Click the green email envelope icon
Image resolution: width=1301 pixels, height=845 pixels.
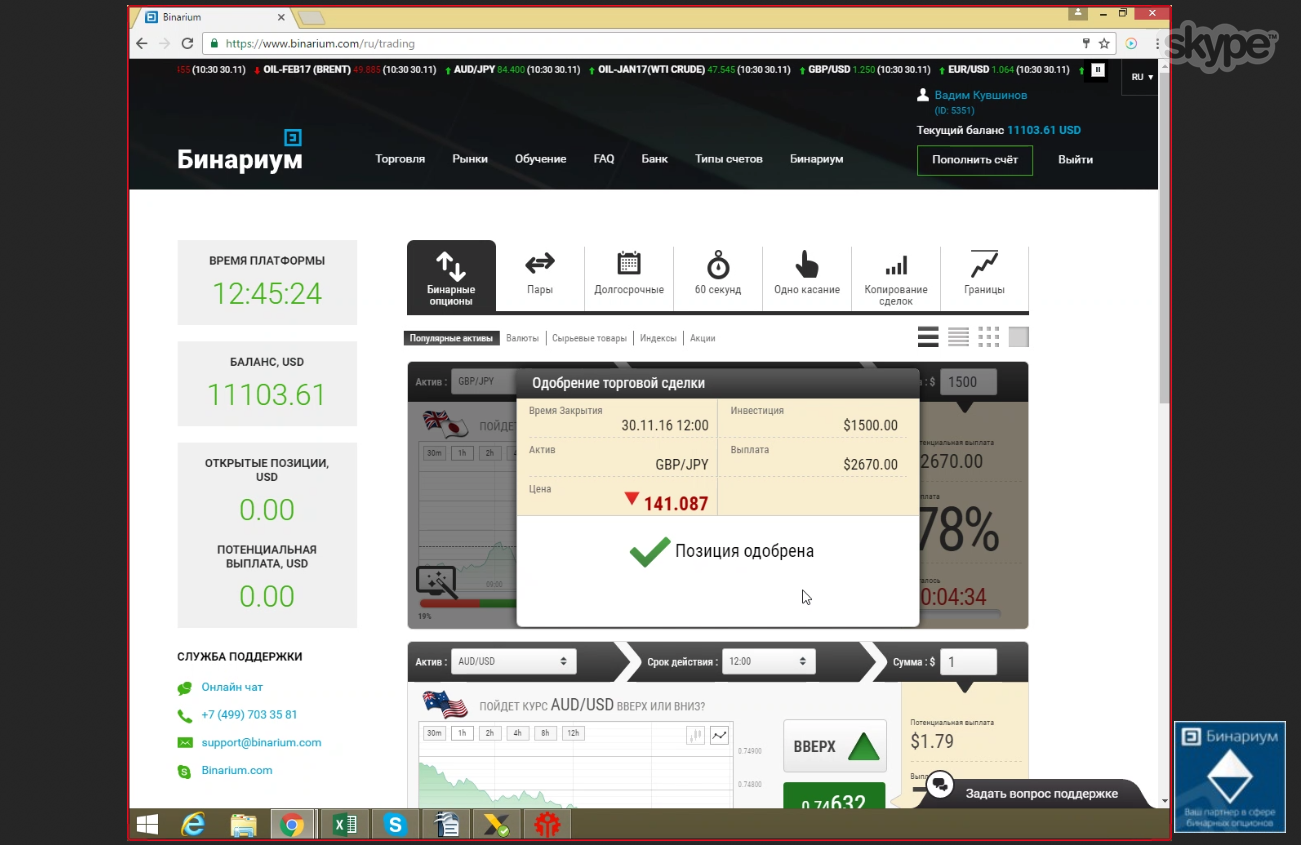coord(185,743)
